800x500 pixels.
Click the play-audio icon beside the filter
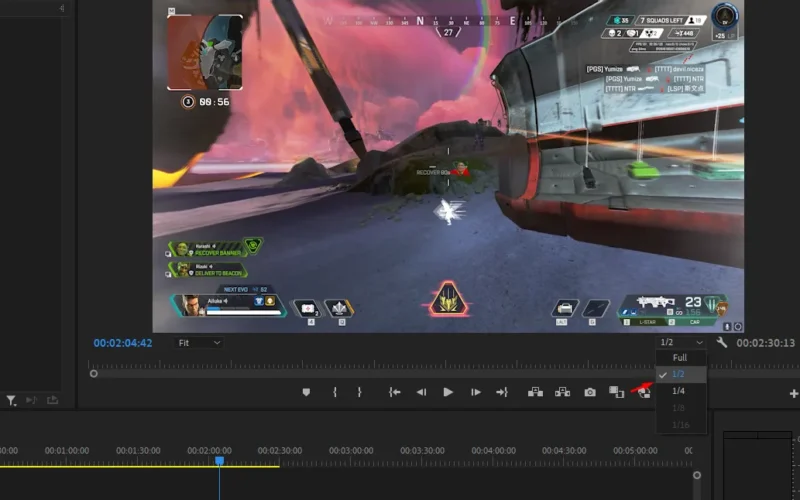coord(32,401)
